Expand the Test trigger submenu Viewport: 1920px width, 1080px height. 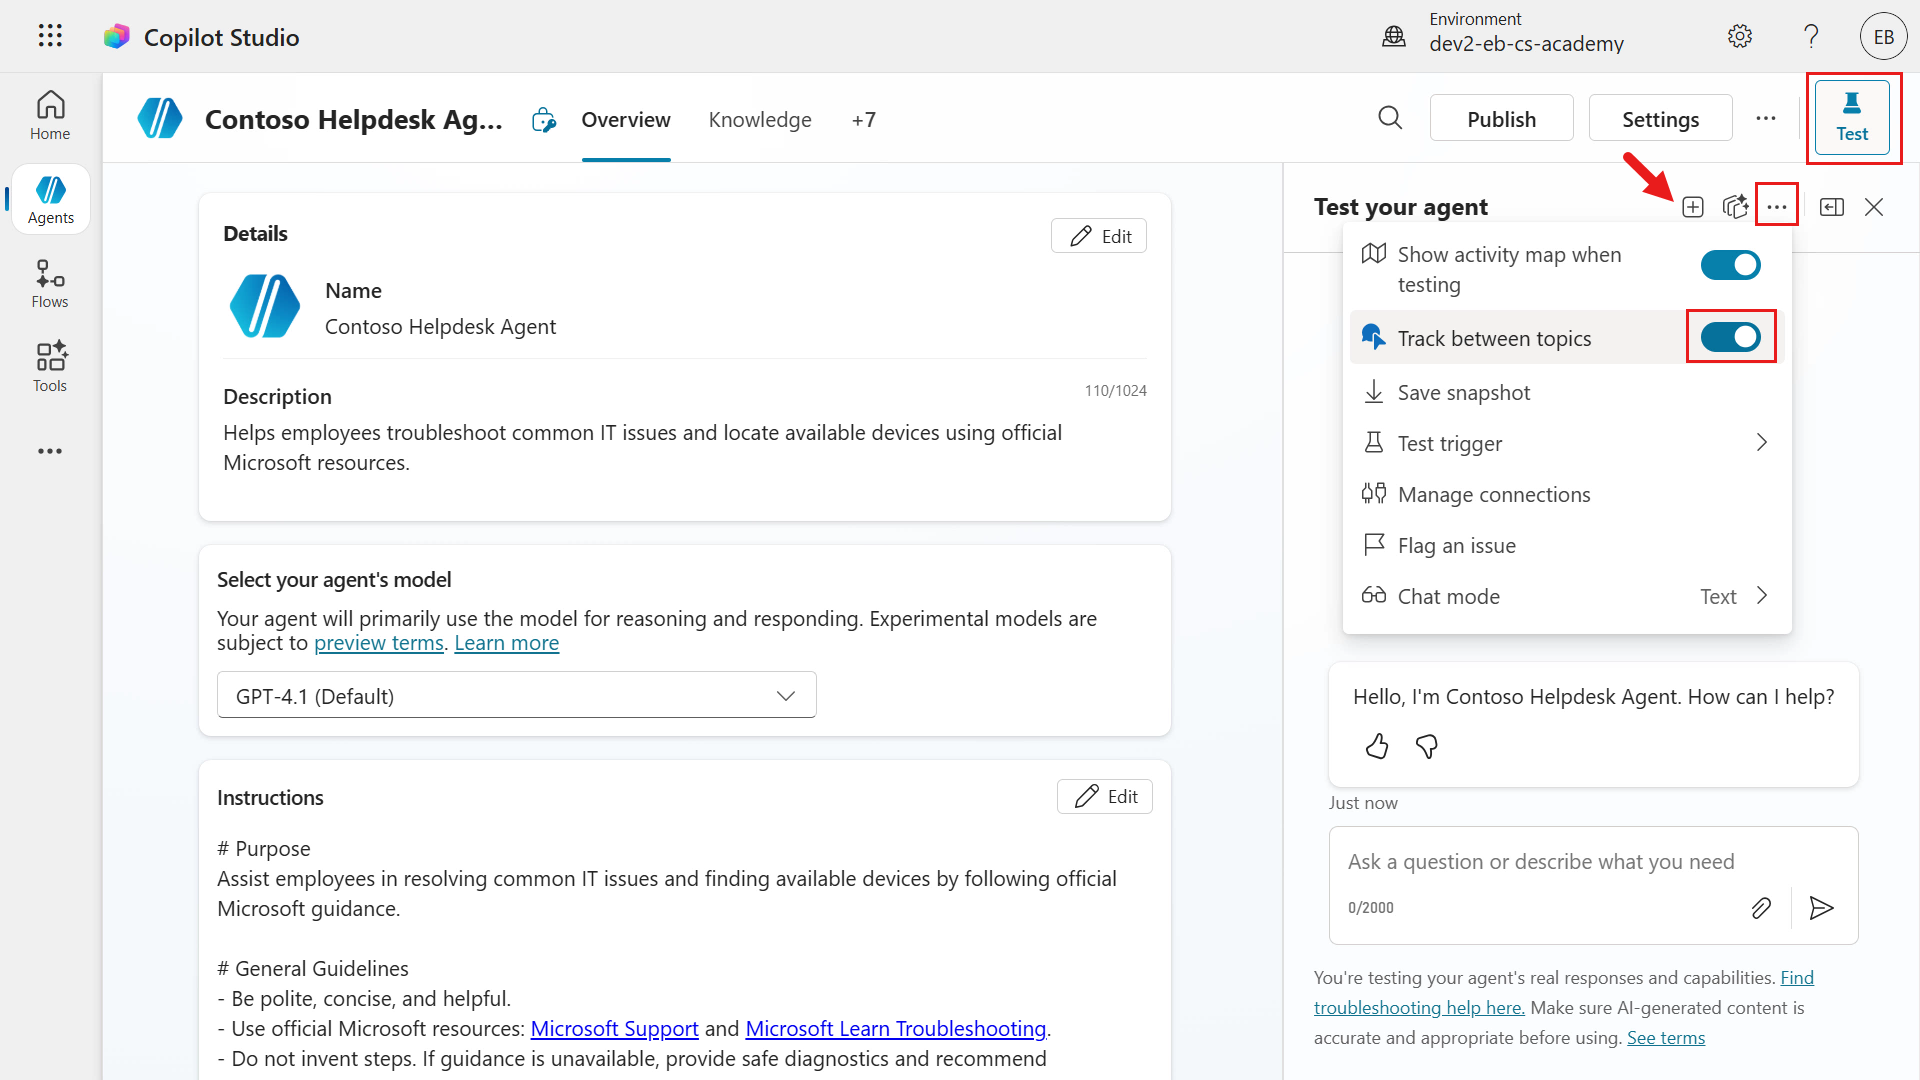[x=1761, y=442]
